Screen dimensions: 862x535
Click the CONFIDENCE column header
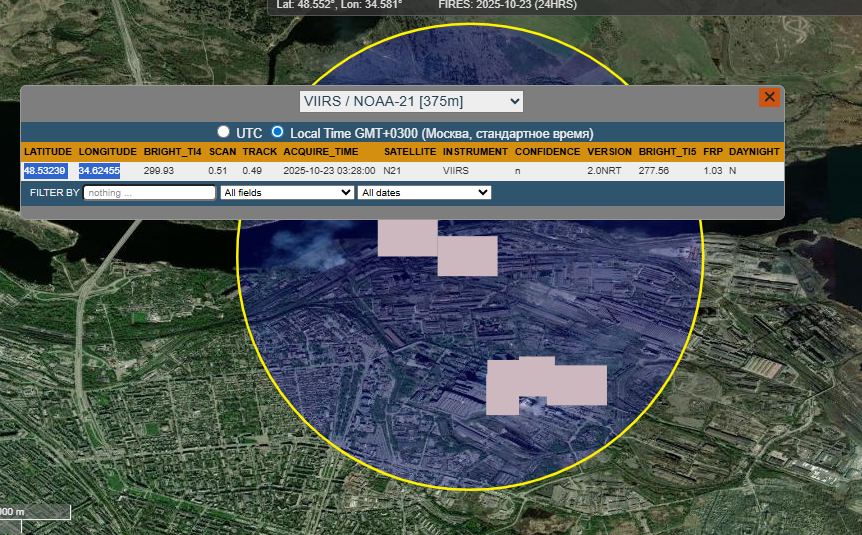pos(547,151)
